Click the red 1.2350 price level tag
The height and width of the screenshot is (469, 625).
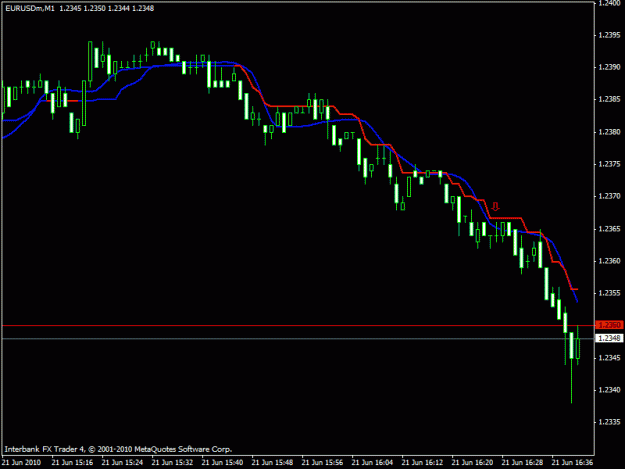coord(609,325)
